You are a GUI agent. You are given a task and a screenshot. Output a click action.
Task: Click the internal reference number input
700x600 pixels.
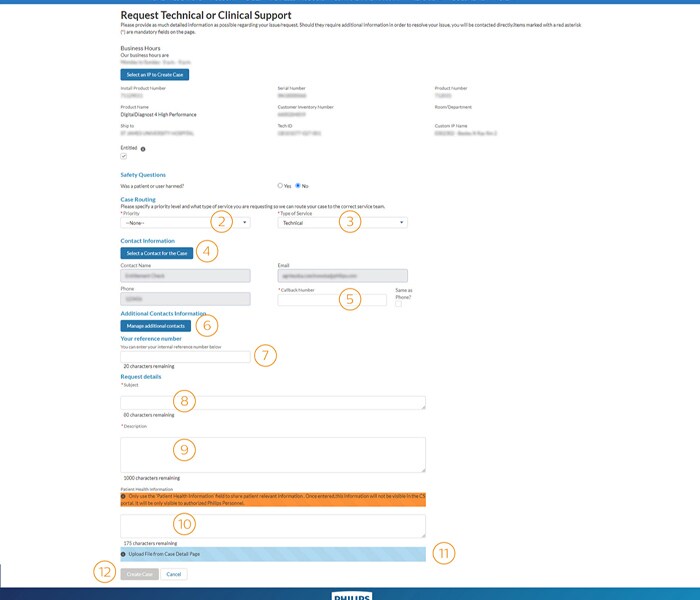point(185,356)
